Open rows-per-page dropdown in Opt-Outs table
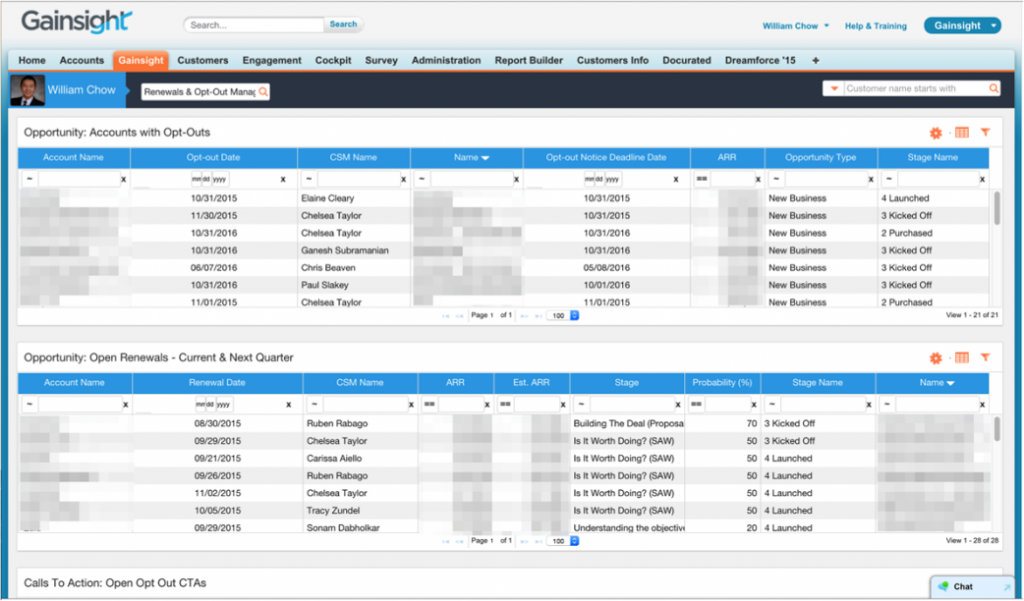 point(575,315)
